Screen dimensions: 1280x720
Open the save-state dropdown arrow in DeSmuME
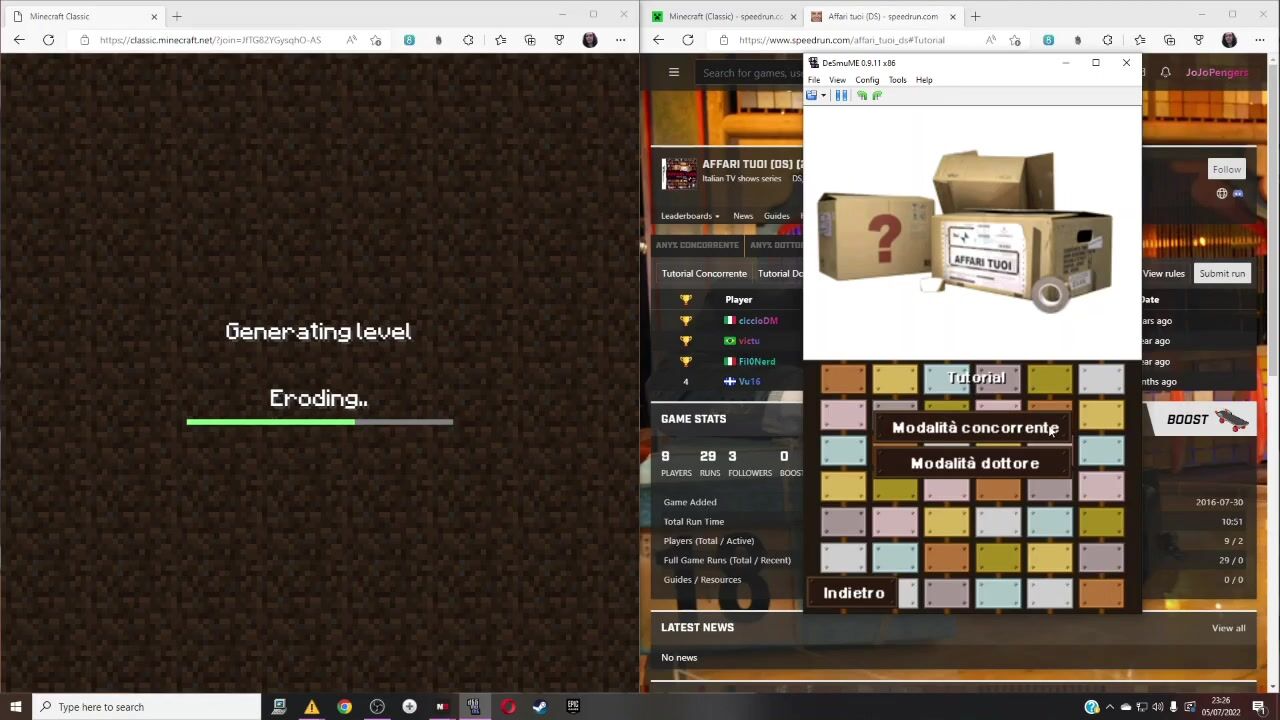point(823,96)
